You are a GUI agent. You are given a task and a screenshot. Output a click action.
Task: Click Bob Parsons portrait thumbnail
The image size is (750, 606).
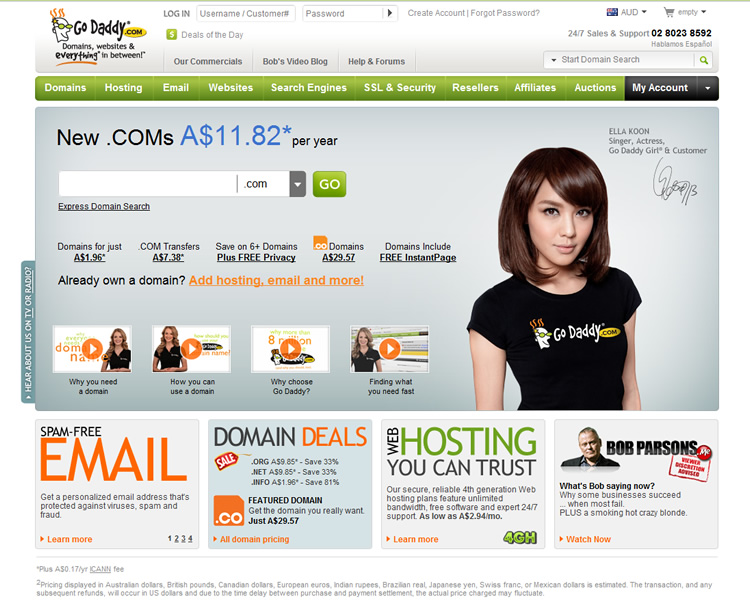[x=590, y=448]
